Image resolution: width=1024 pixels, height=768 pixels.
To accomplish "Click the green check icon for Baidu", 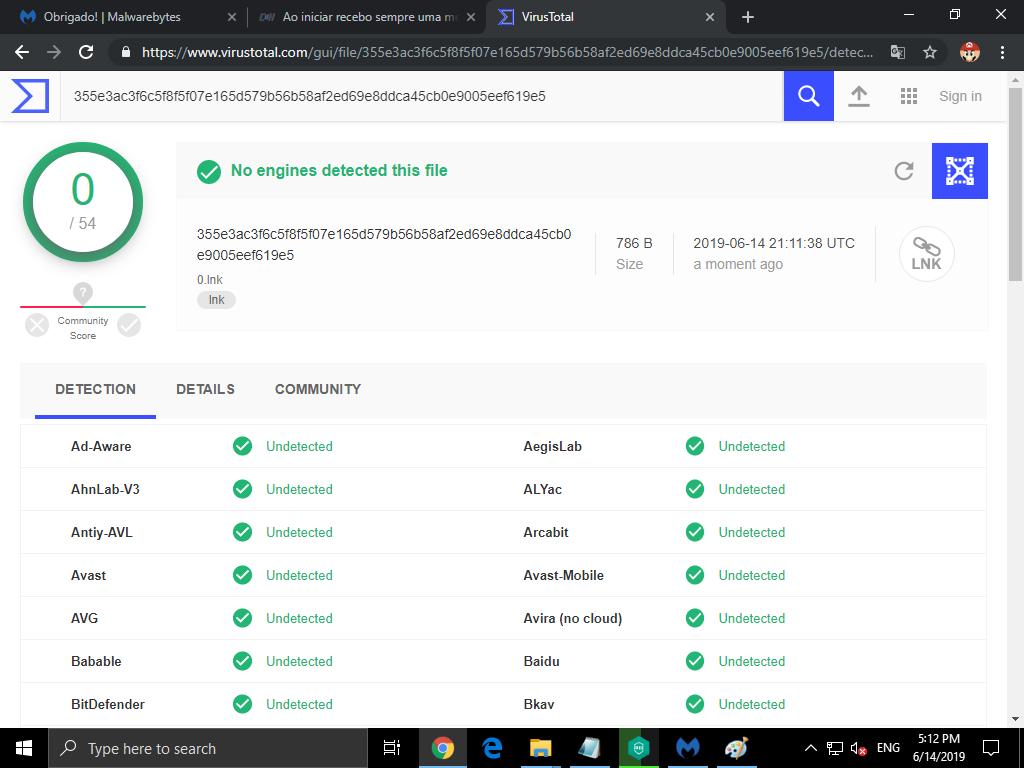I will (x=695, y=661).
